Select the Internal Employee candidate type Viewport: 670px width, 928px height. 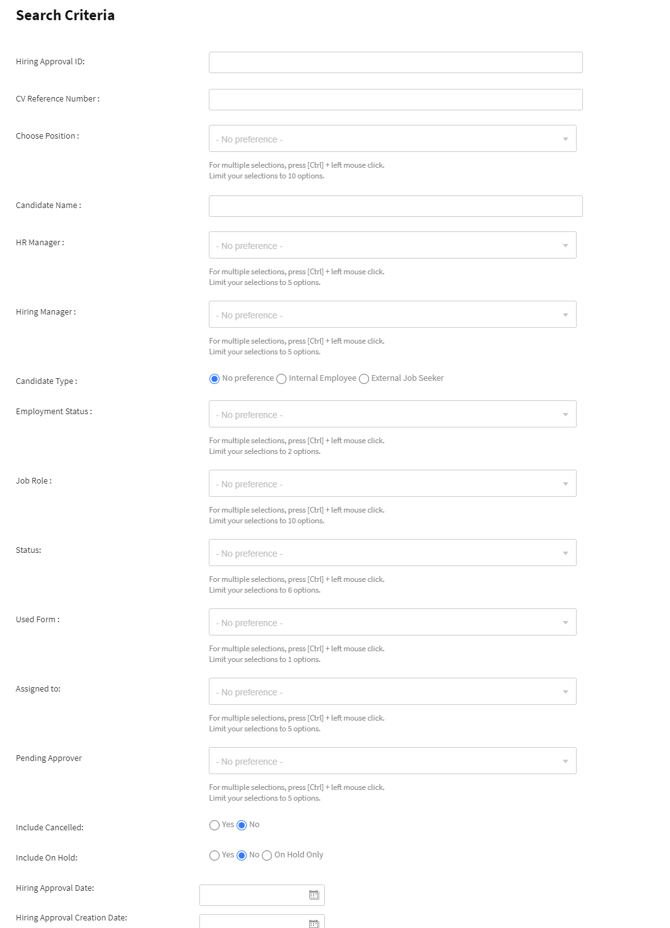(282, 379)
